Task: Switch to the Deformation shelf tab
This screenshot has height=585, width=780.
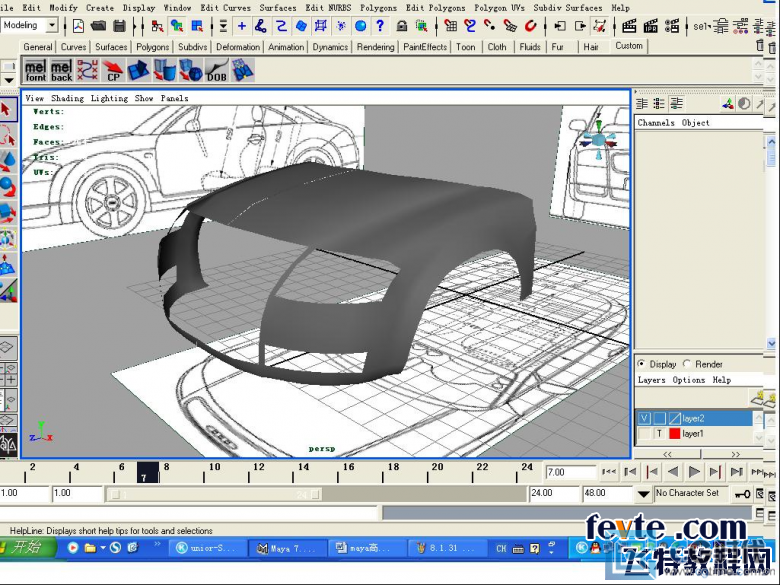Action: [238, 47]
